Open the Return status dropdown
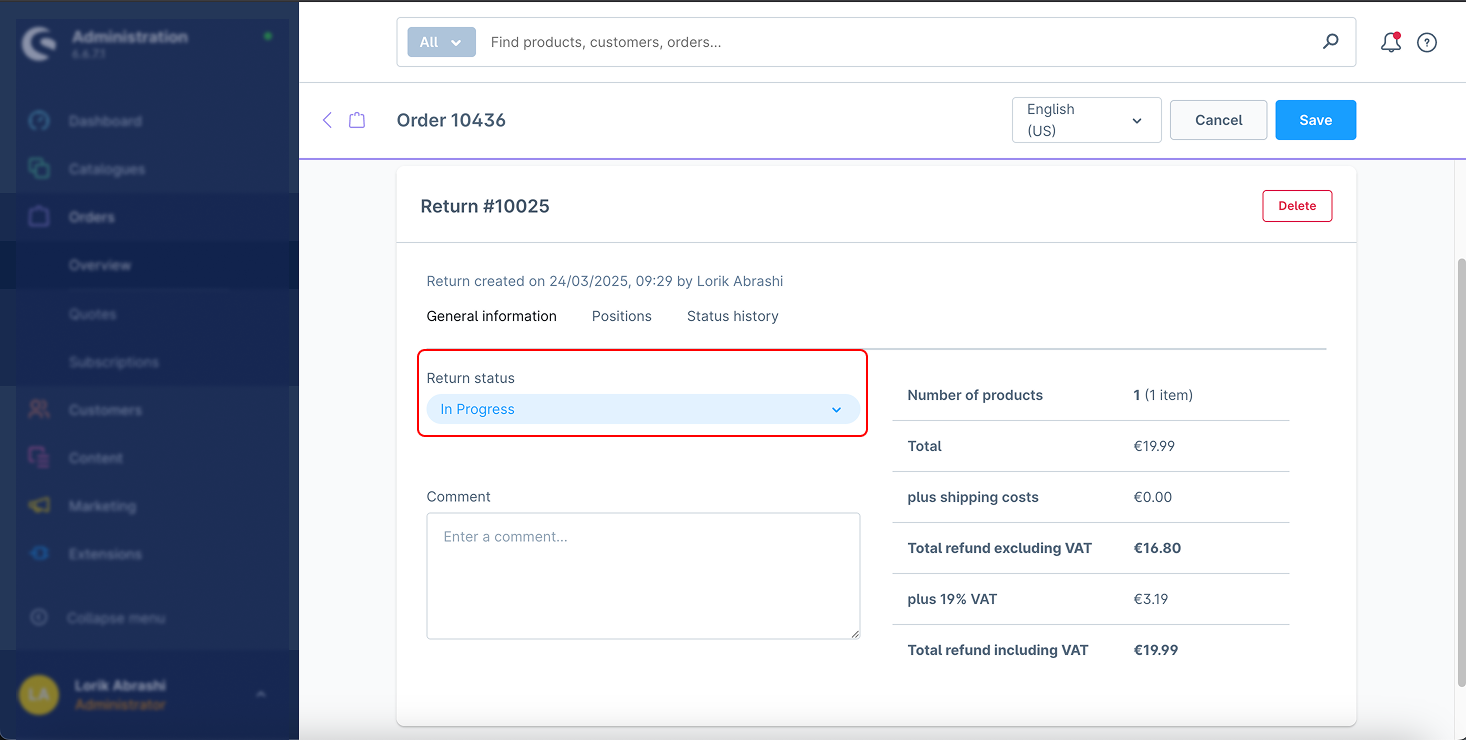1466x740 pixels. click(x=642, y=409)
